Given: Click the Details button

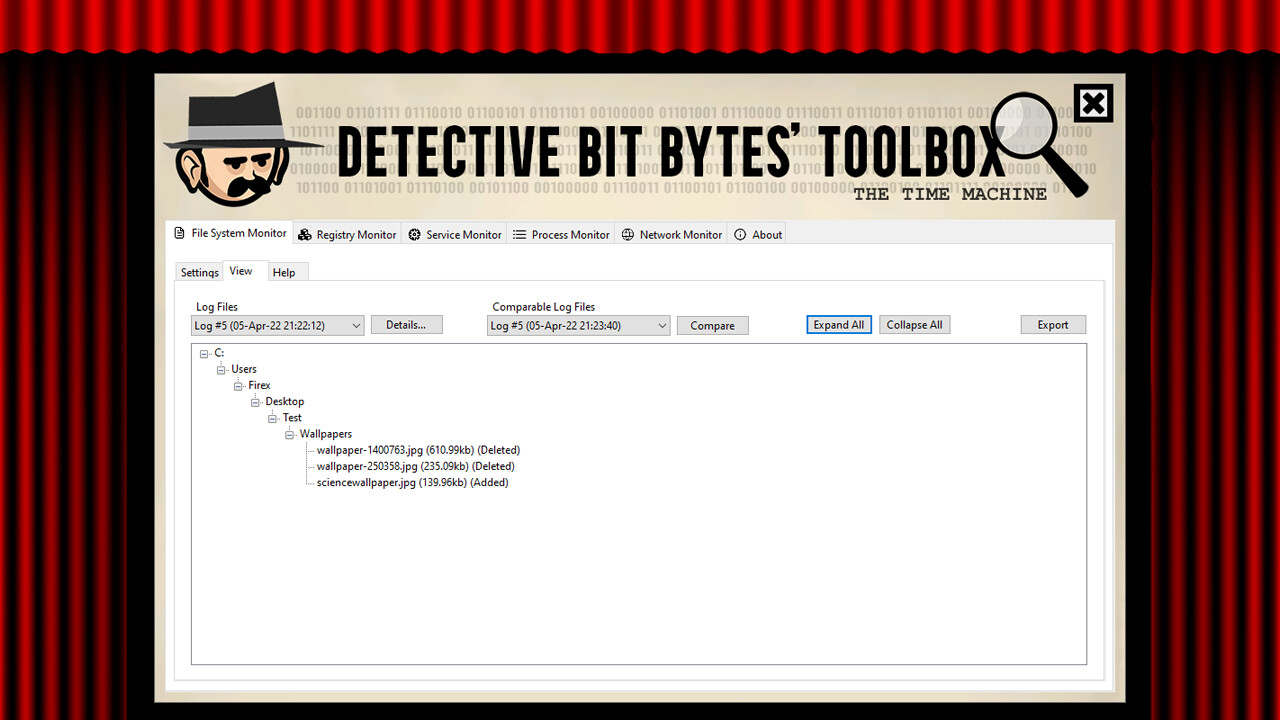Looking at the screenshot, I should coord(406,324).
